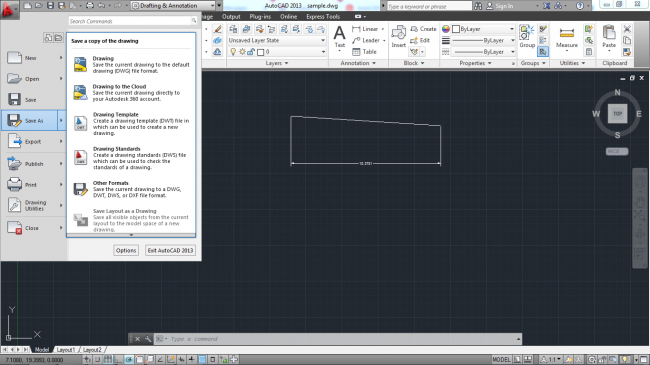The width and height of the screenshot is (650, 365).
Task: Click the Recent Documents icon in application menu
Action: tap(48, 38)
